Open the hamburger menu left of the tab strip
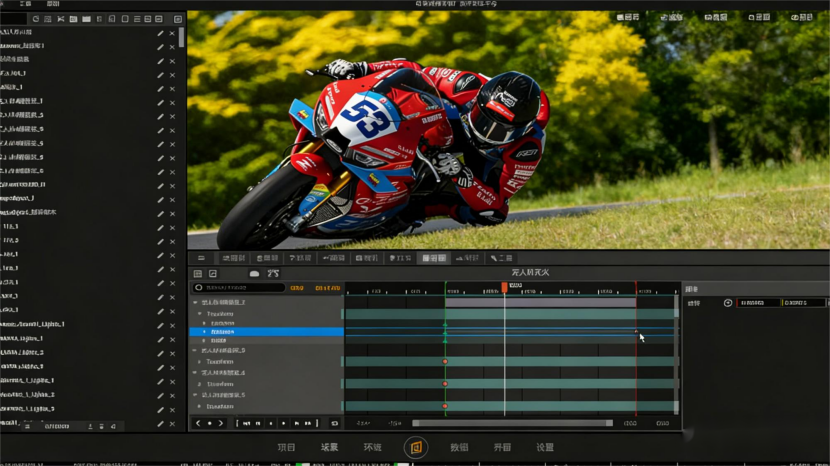The height and width of the screenshot is (466, 830). tap(201, 258)
